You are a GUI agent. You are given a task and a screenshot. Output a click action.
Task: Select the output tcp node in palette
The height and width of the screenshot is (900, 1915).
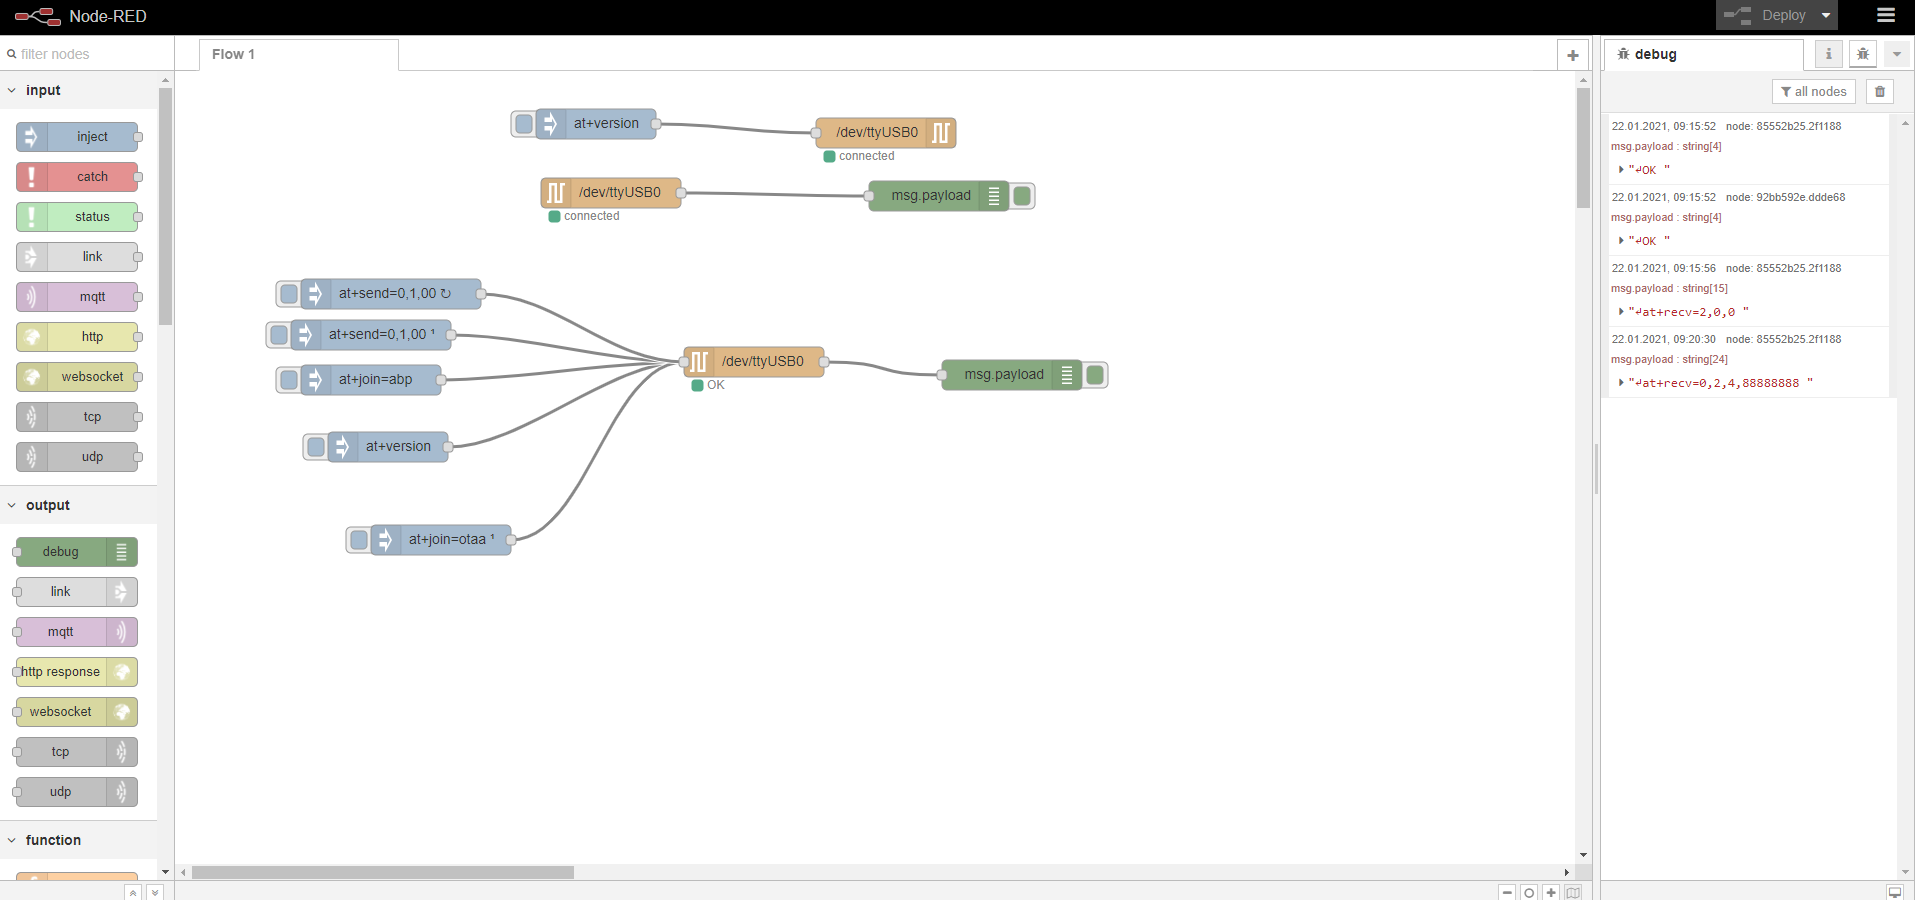point(77,752)
